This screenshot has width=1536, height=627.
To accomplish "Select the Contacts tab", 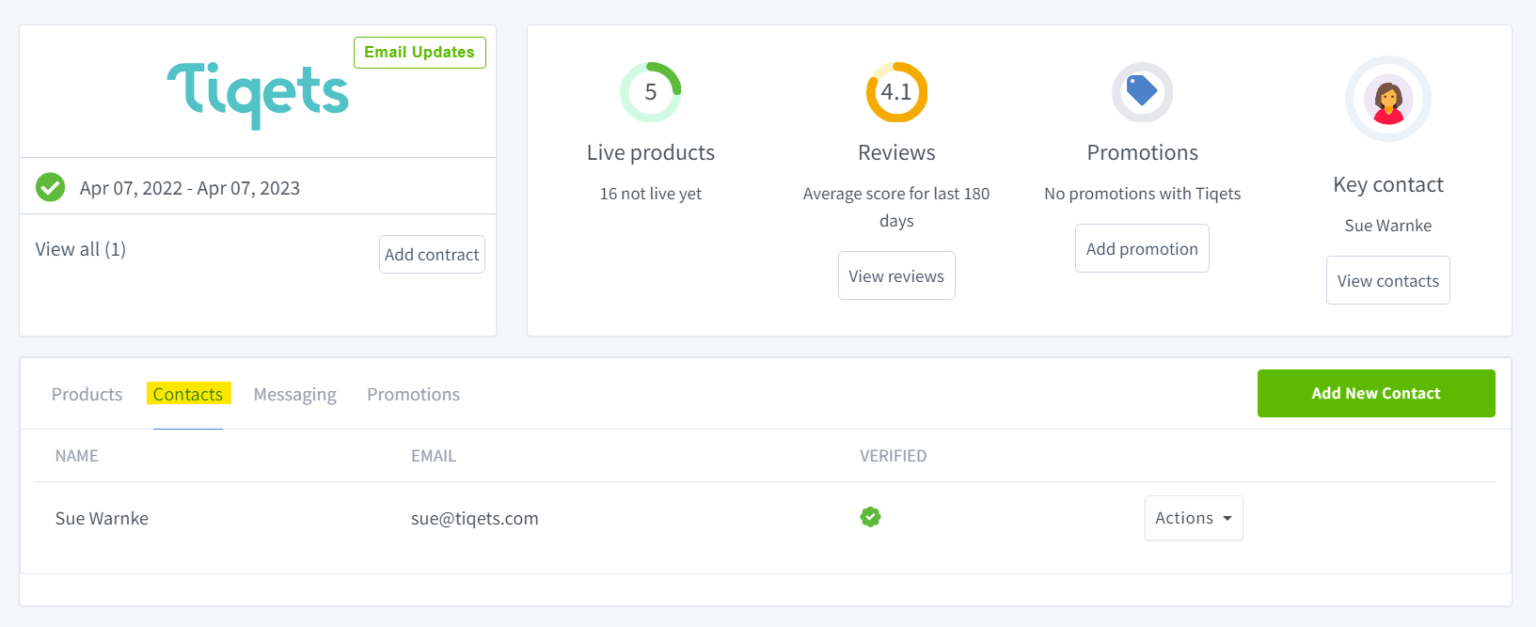I will click(188, 394).
